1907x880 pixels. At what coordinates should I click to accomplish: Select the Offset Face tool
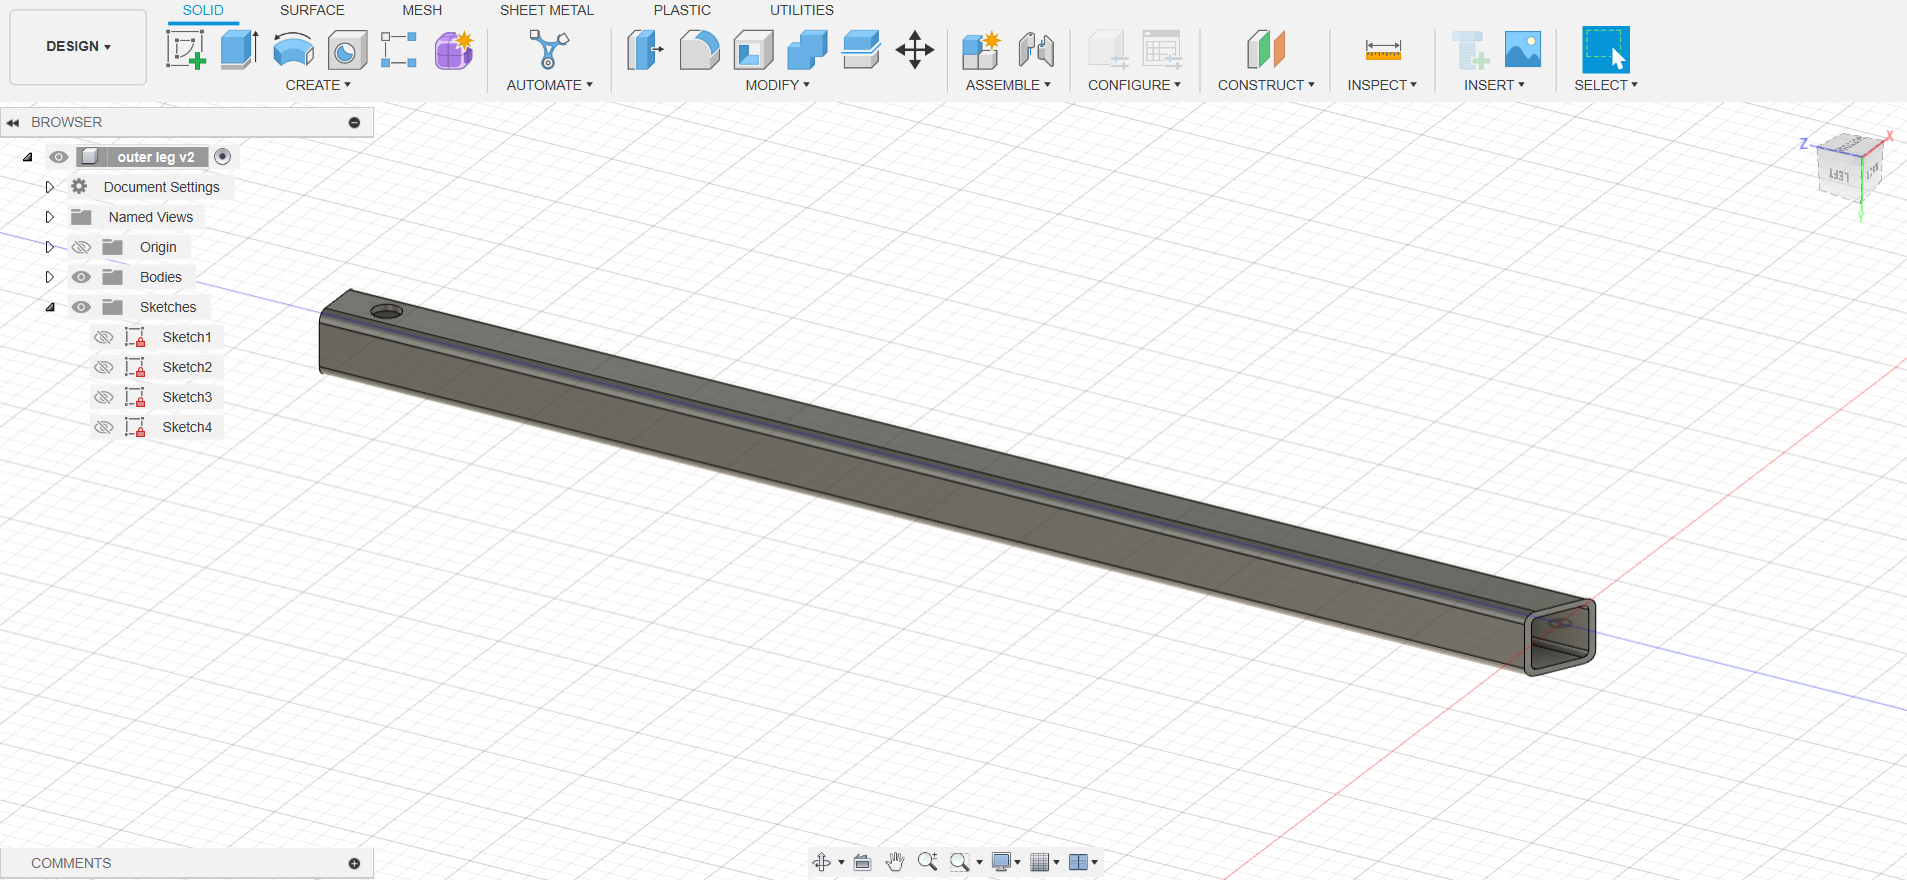point(861,49)
